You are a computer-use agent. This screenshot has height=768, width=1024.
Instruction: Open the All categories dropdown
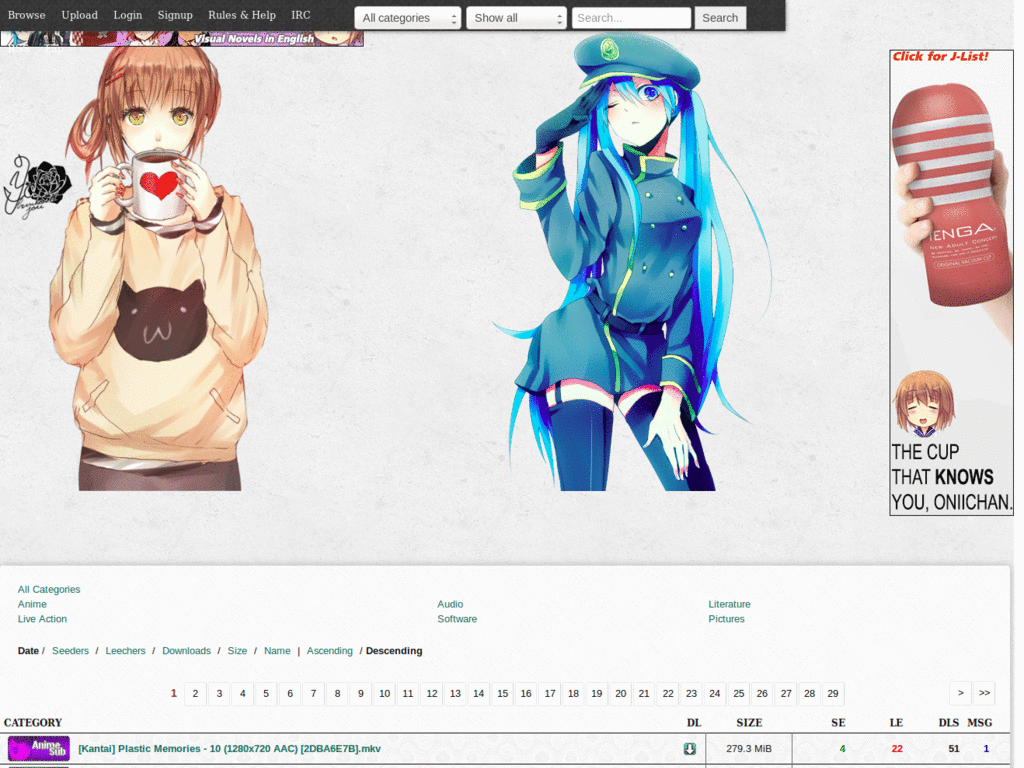point(408,18)
